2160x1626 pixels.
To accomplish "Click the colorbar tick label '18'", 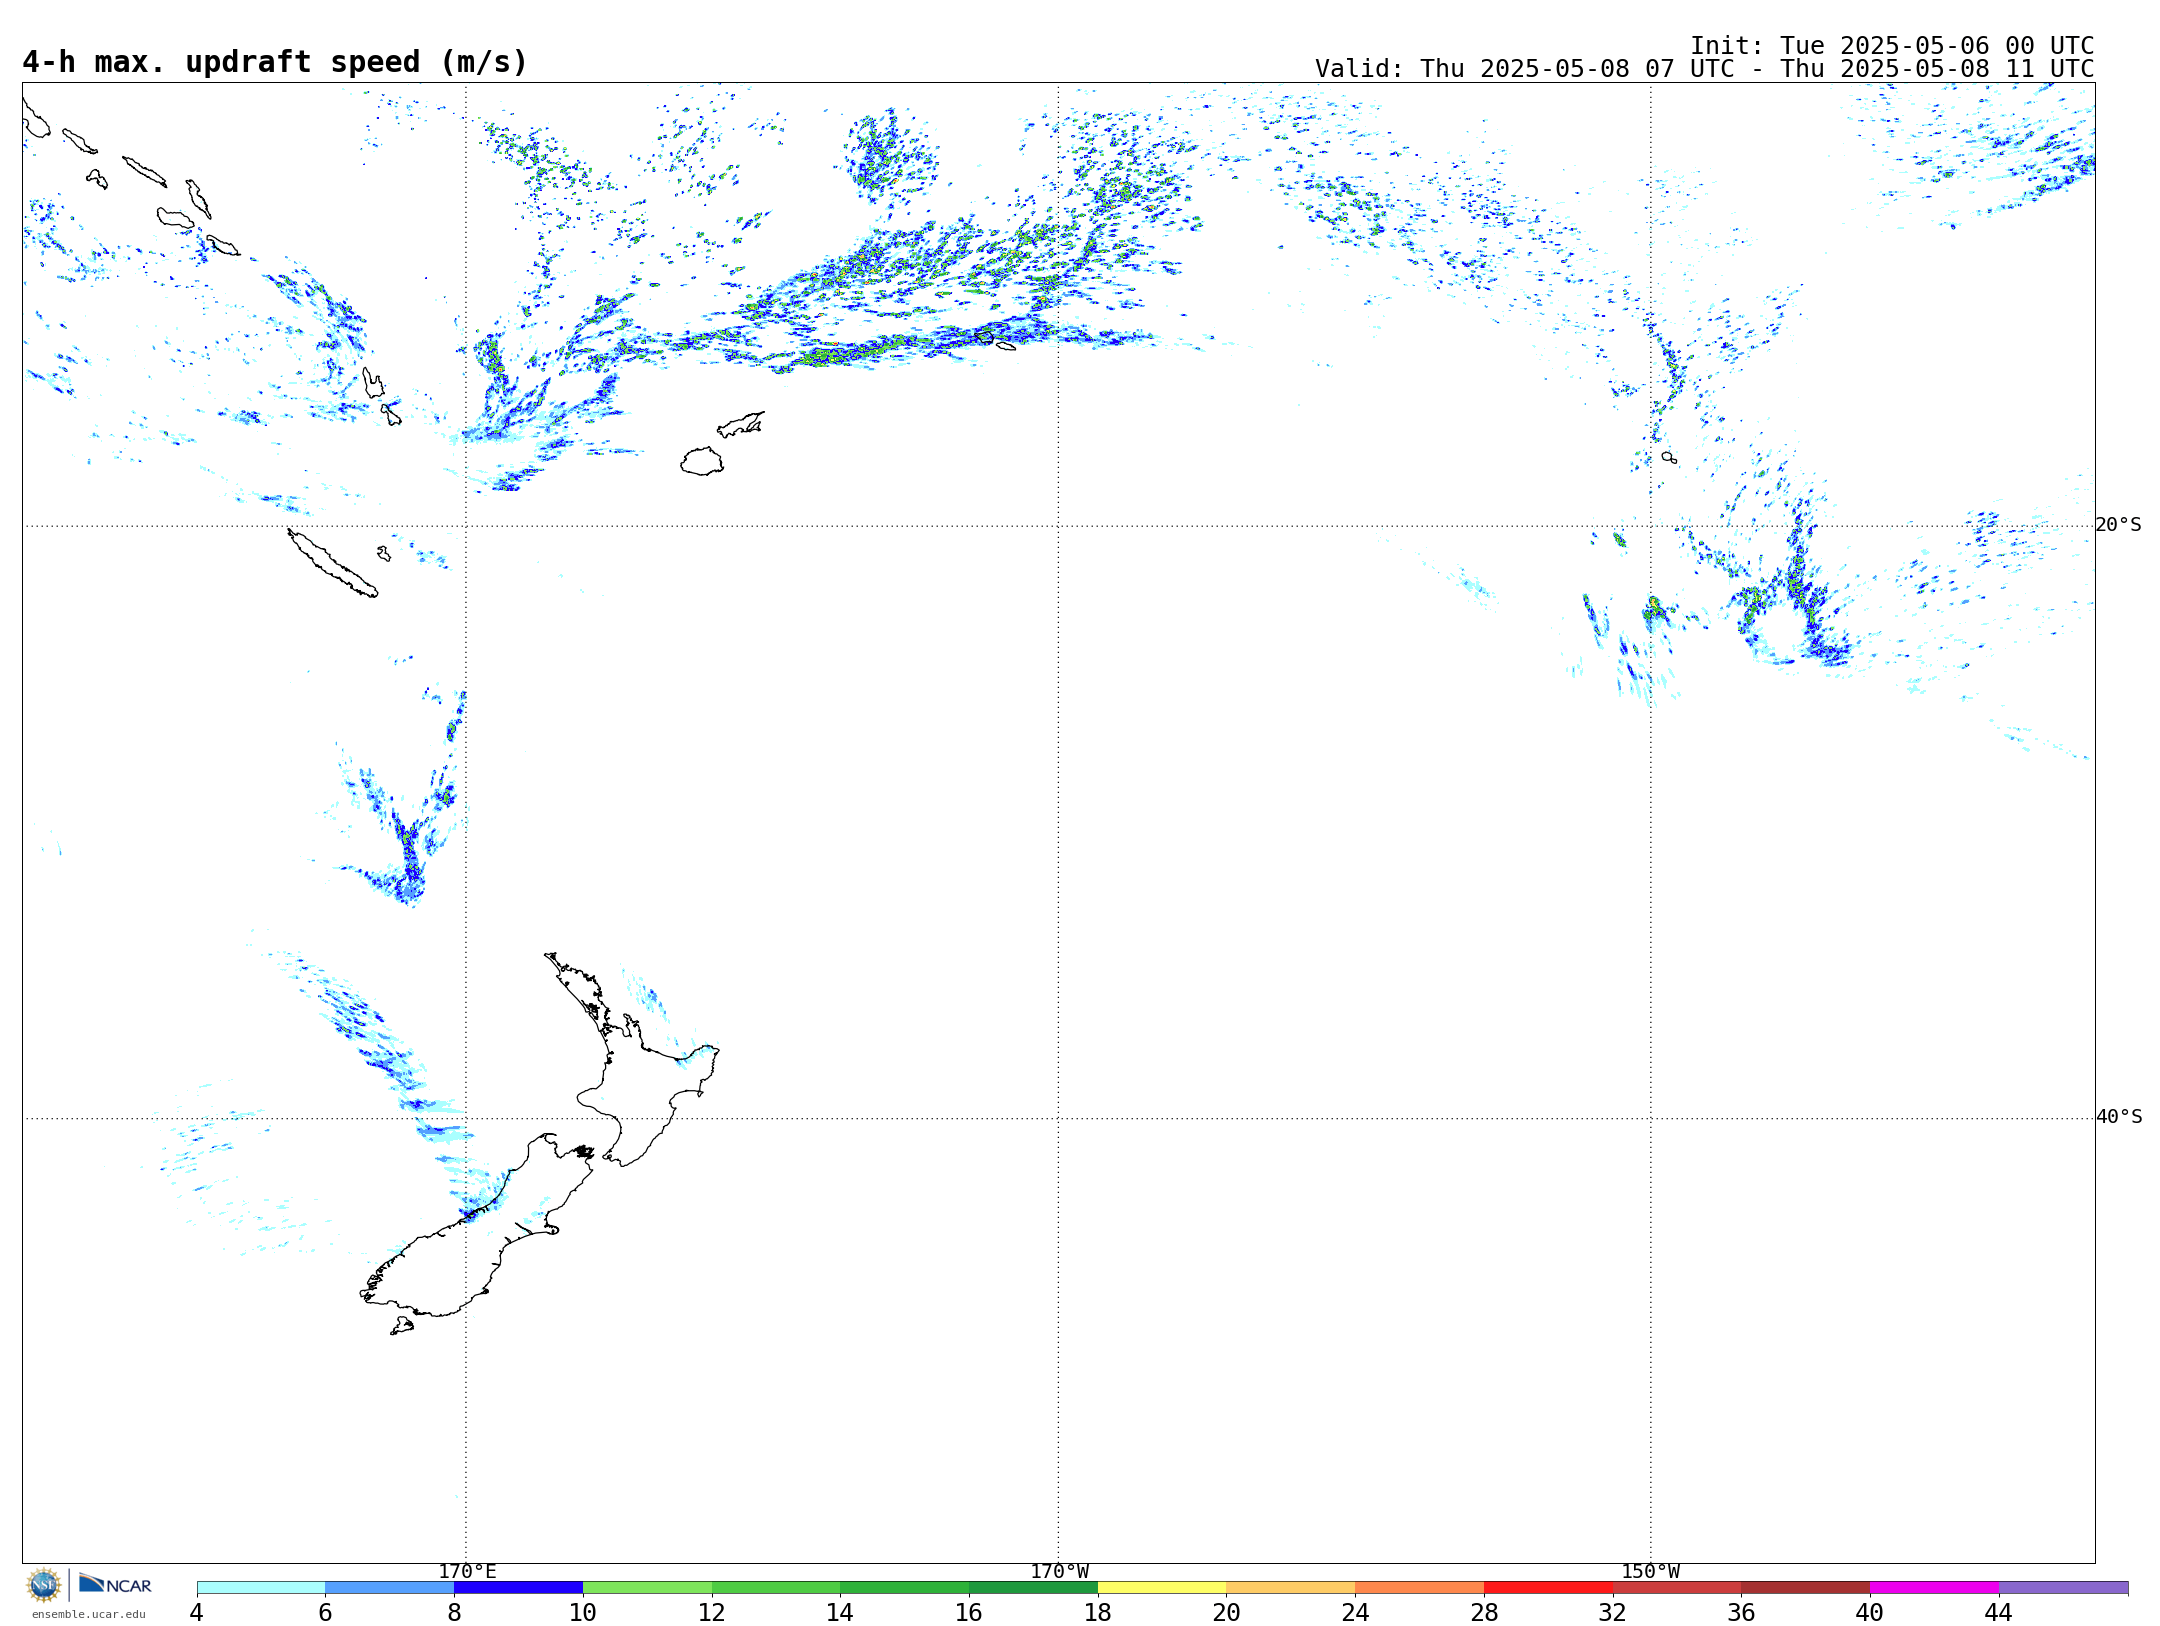I will pos(1098,1613).
